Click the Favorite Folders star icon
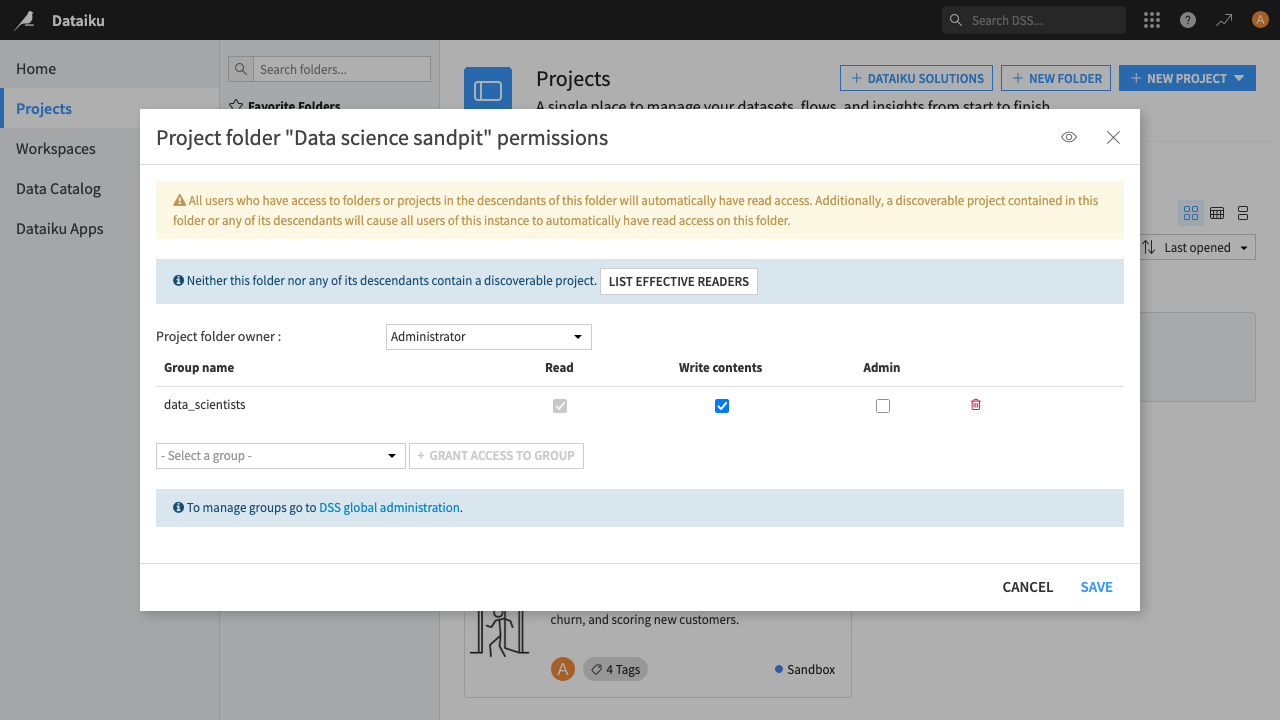 [x=237, y=105]
